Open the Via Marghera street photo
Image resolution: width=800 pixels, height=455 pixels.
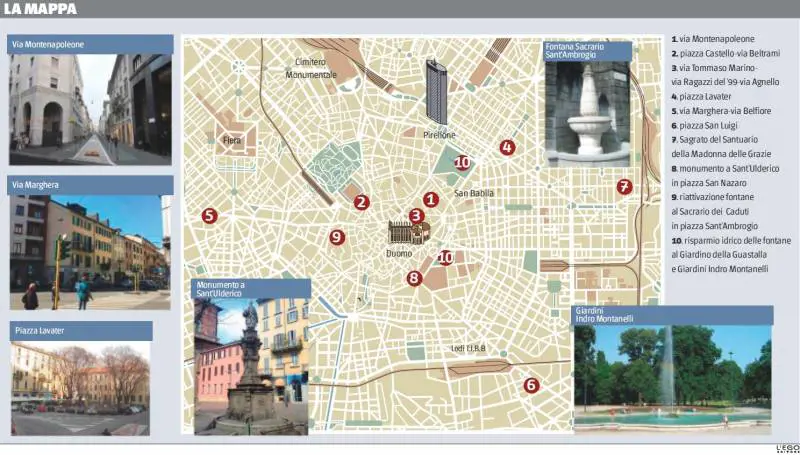tap(90, 252)
